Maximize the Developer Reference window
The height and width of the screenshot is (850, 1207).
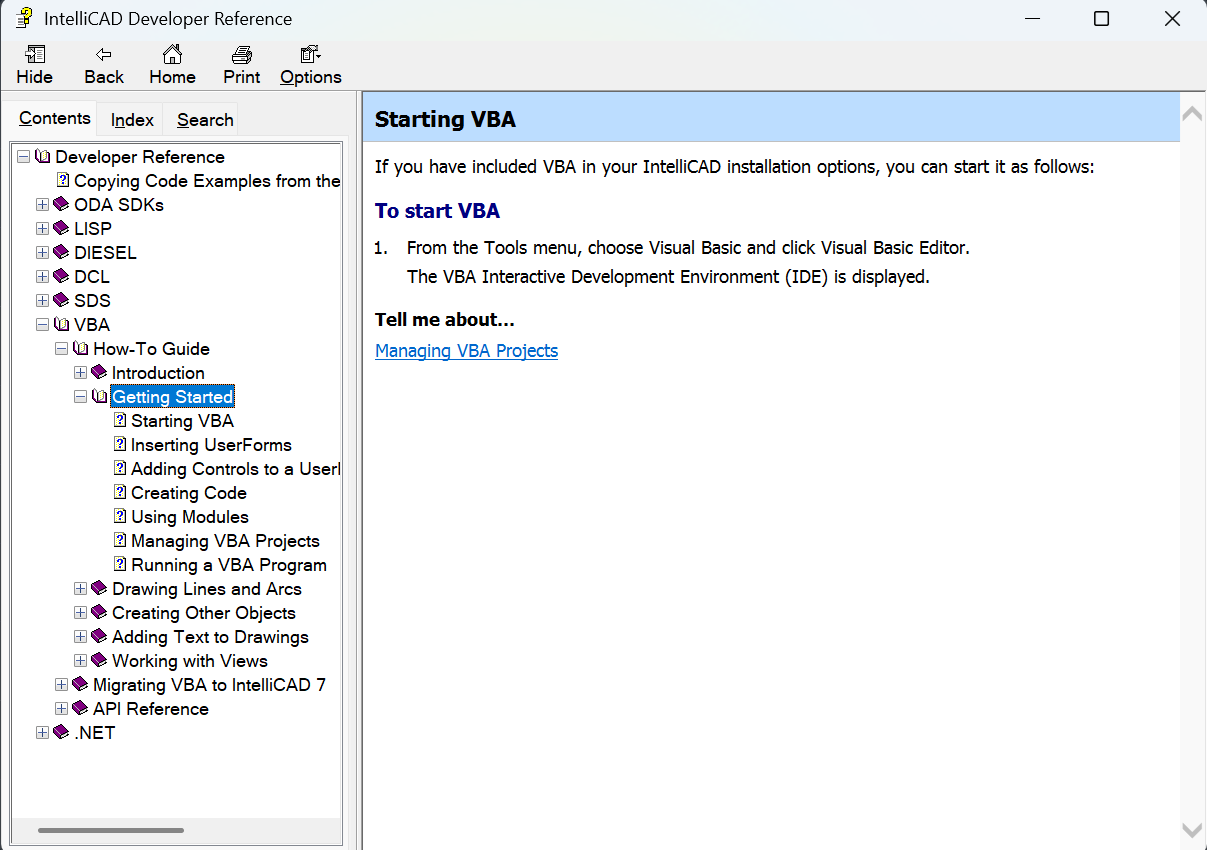[1101, 19]
